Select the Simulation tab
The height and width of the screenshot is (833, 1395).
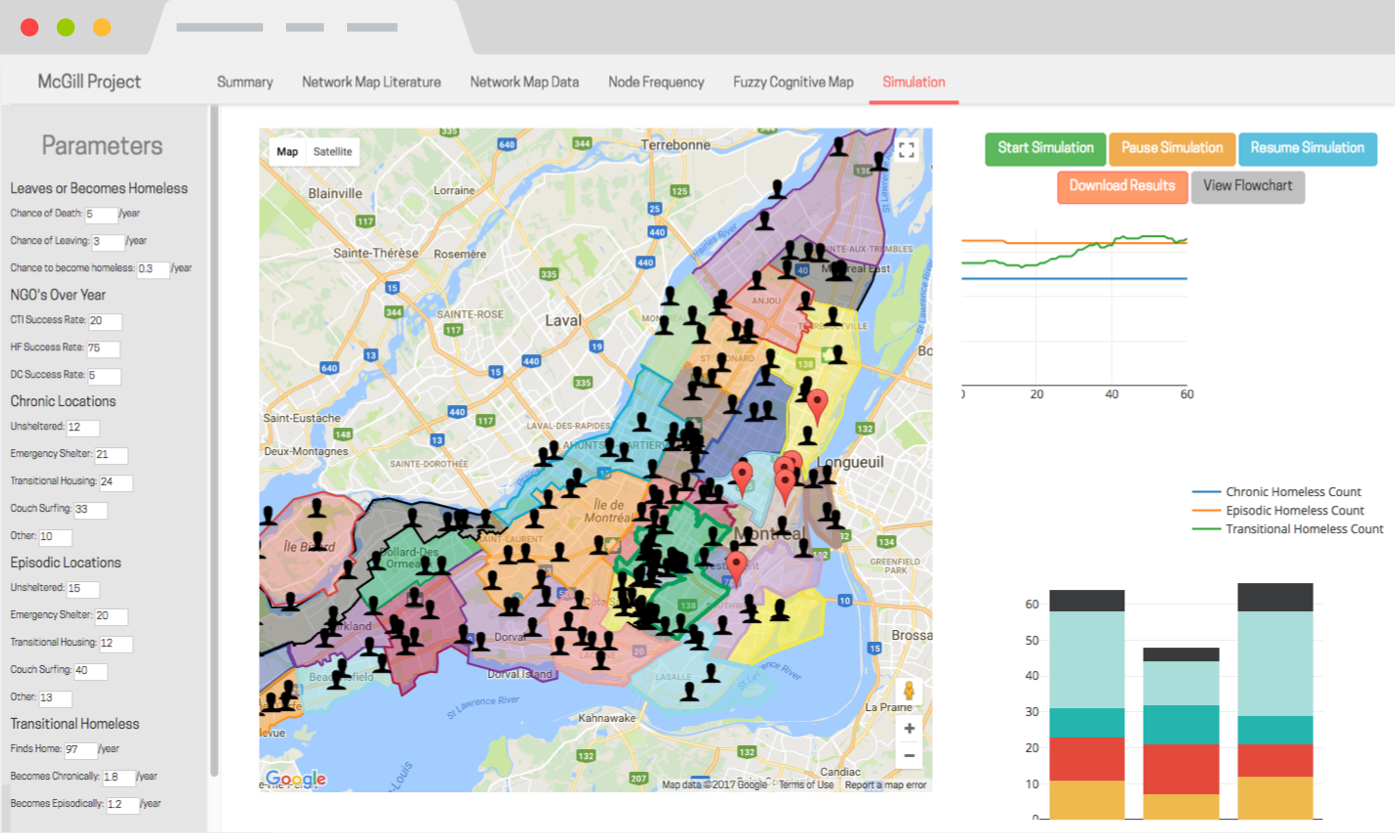point(914,82)
